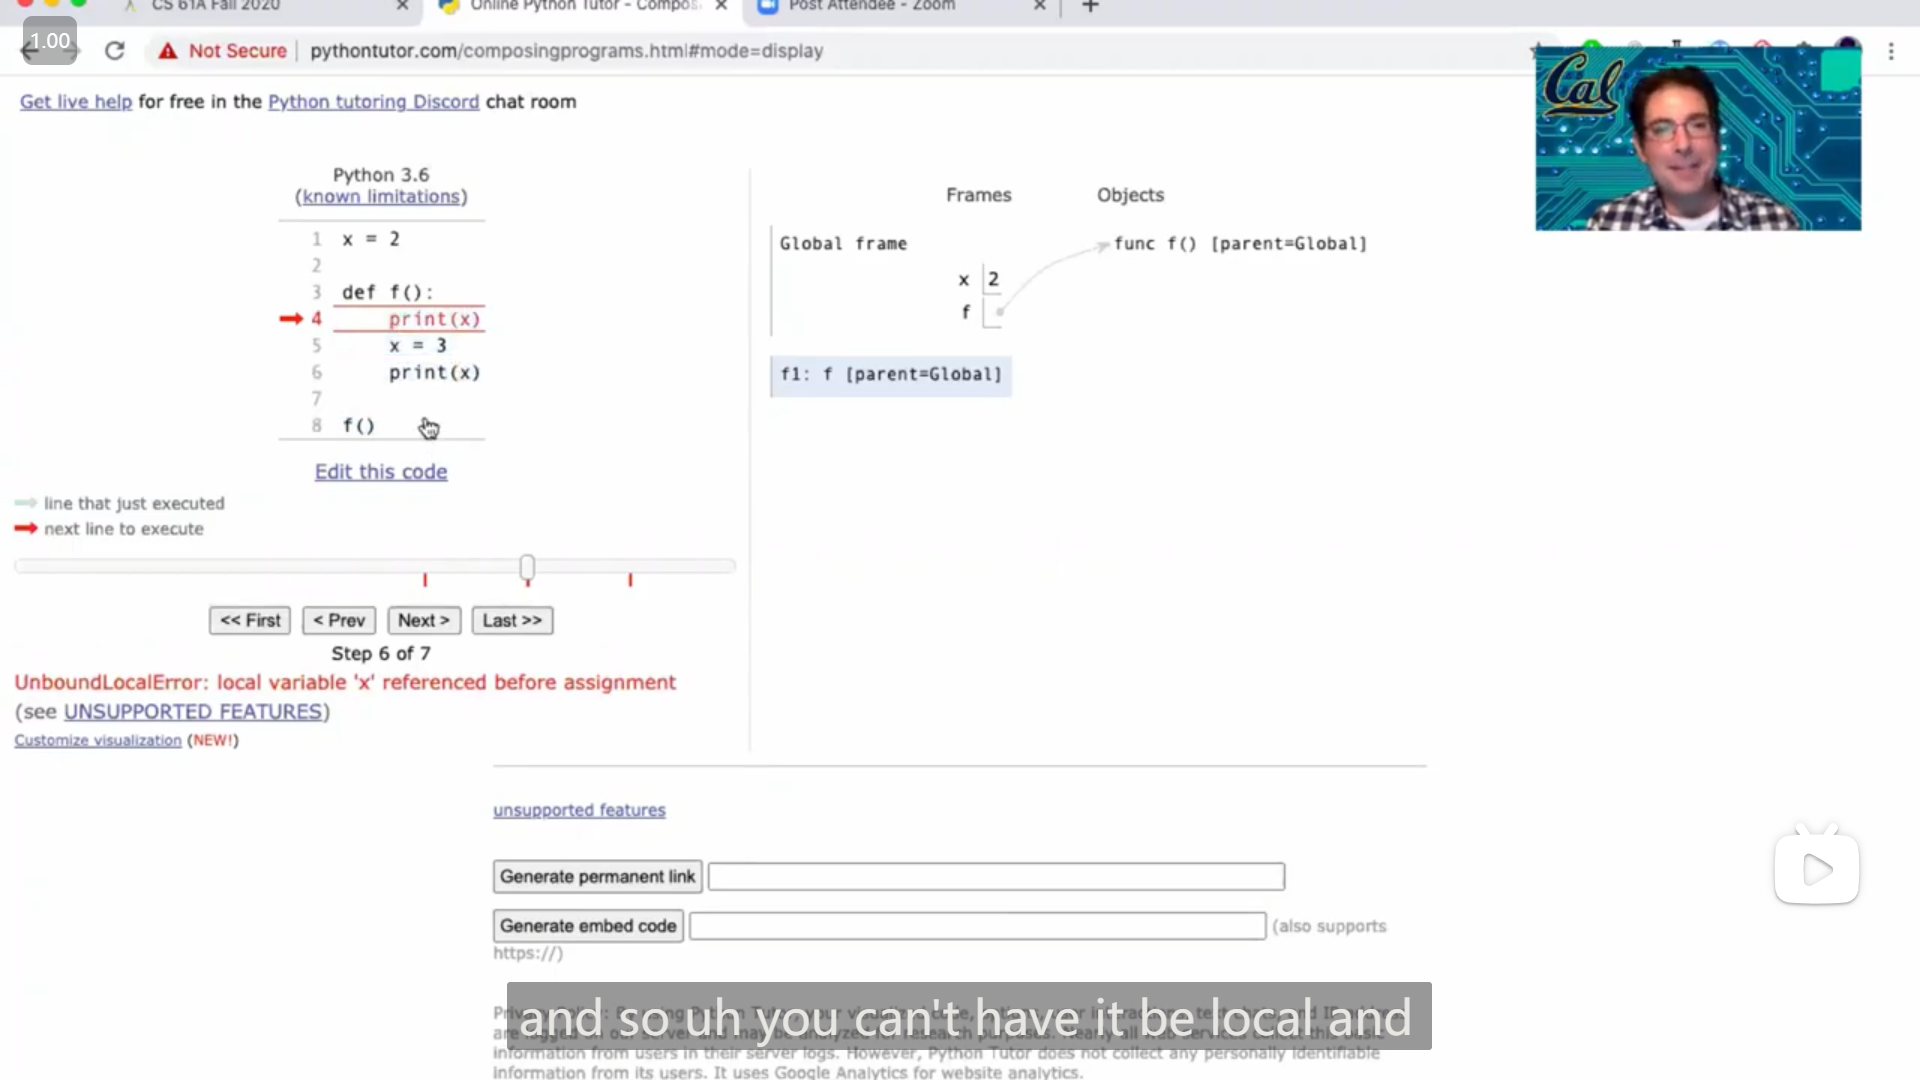Click the Next step navigation button

423,620
